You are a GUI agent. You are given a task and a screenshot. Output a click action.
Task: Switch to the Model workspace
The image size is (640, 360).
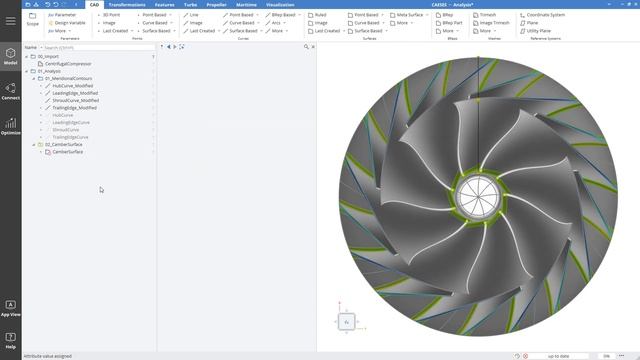click(11, 56)
